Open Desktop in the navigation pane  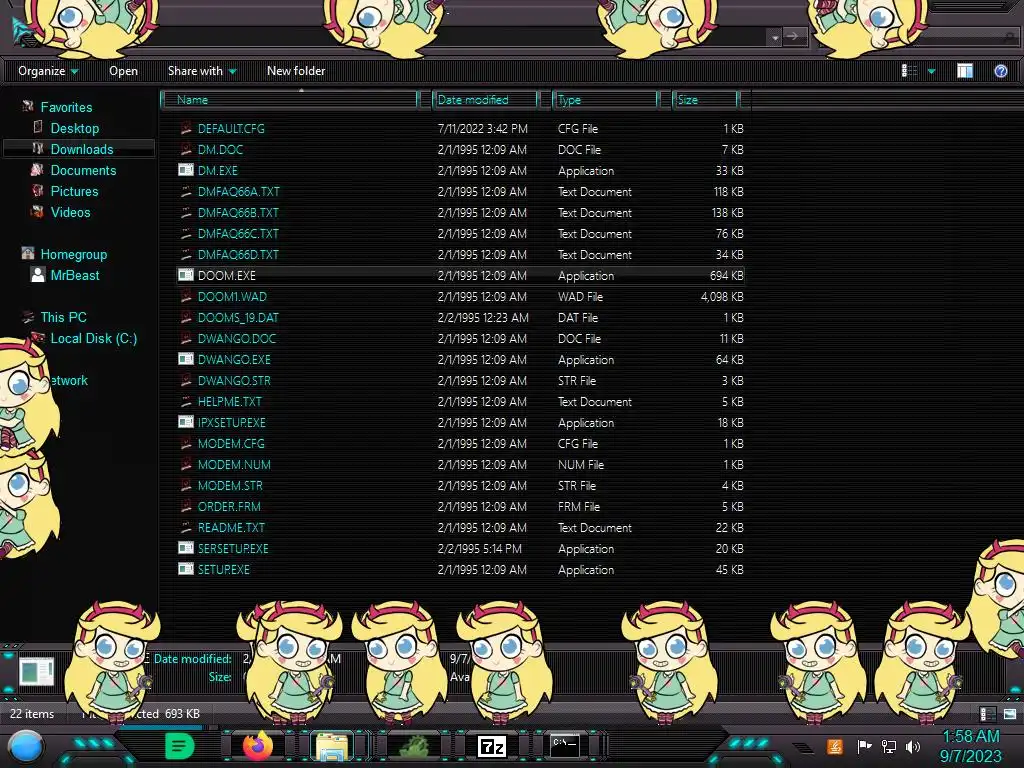coord(75,128)
